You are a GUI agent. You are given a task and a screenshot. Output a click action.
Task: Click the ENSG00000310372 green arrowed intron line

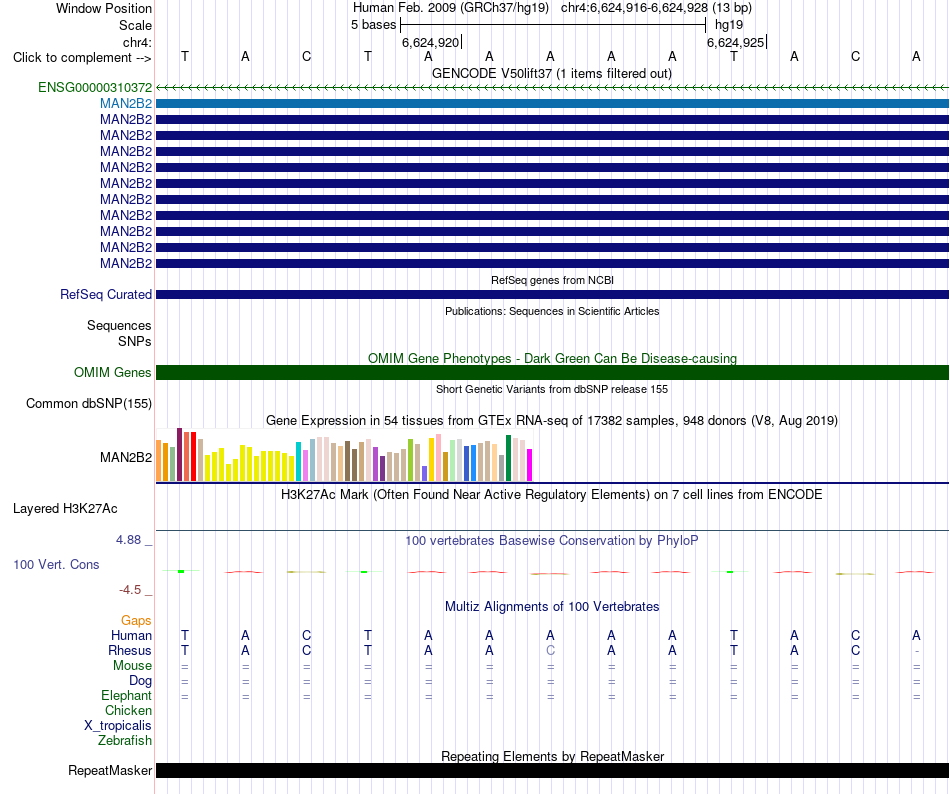pyautogui.click(x=552, y=88)
